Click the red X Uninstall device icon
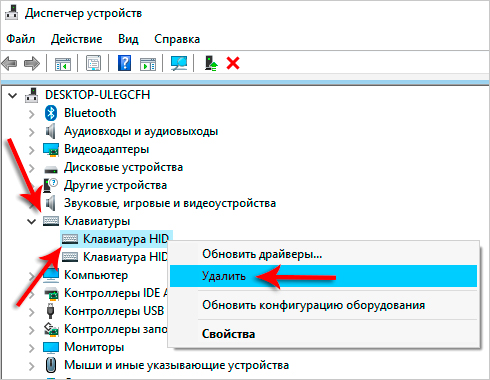 tap(233, 63)
